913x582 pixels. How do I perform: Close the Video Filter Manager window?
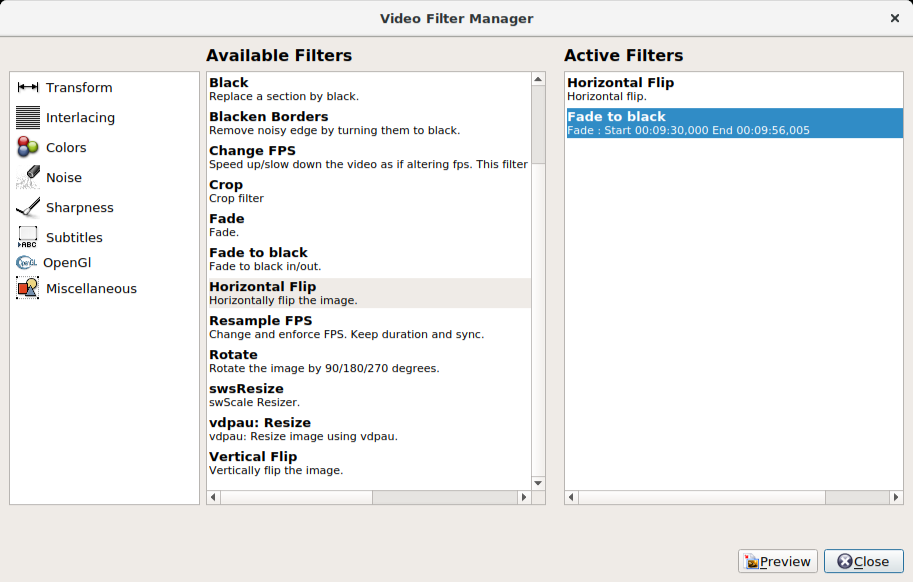[893, 18]
